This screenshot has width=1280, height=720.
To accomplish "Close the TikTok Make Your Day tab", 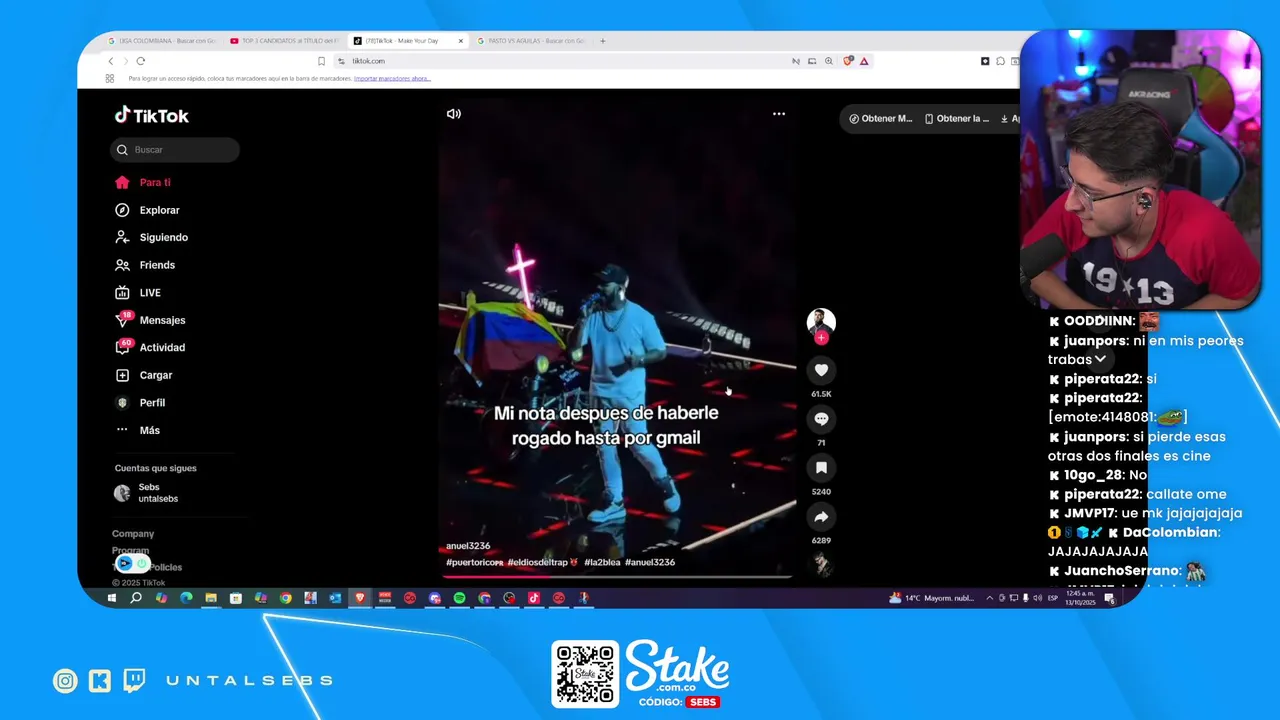I will (461, 41).
